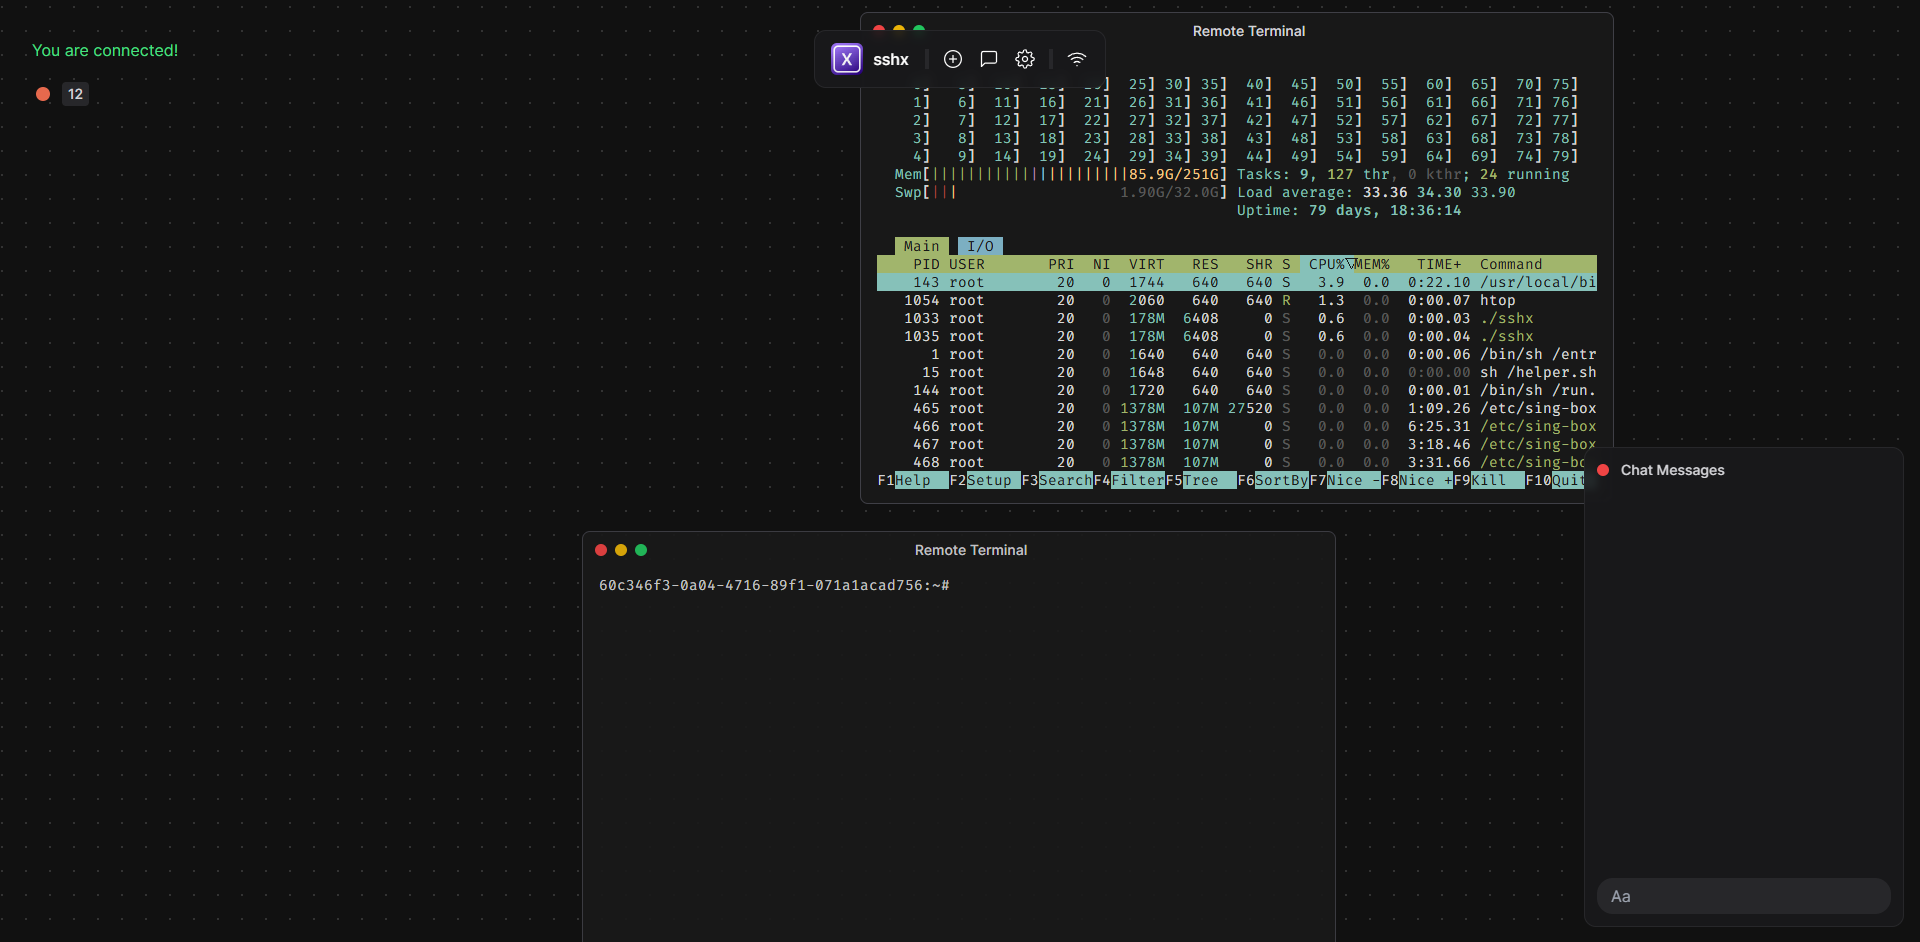The height and width of the screenshot is (942, 1920).
Task: Close the Chat Messages panel red dot
Action: tap(1603, 470)
